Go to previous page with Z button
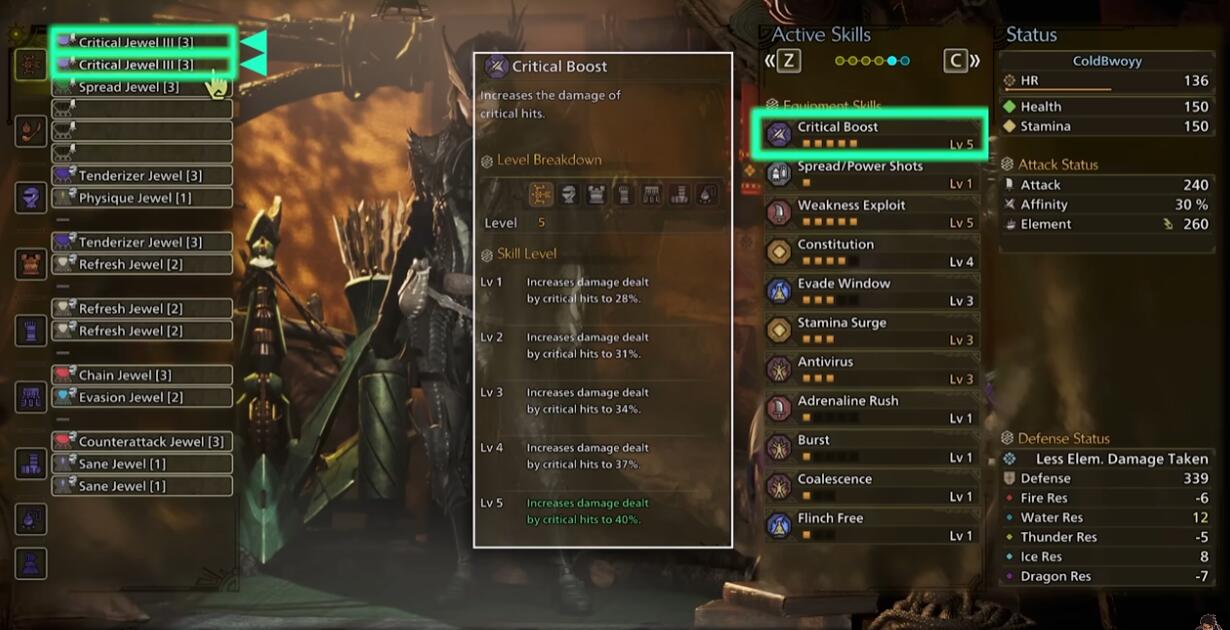 click(788, 61)
